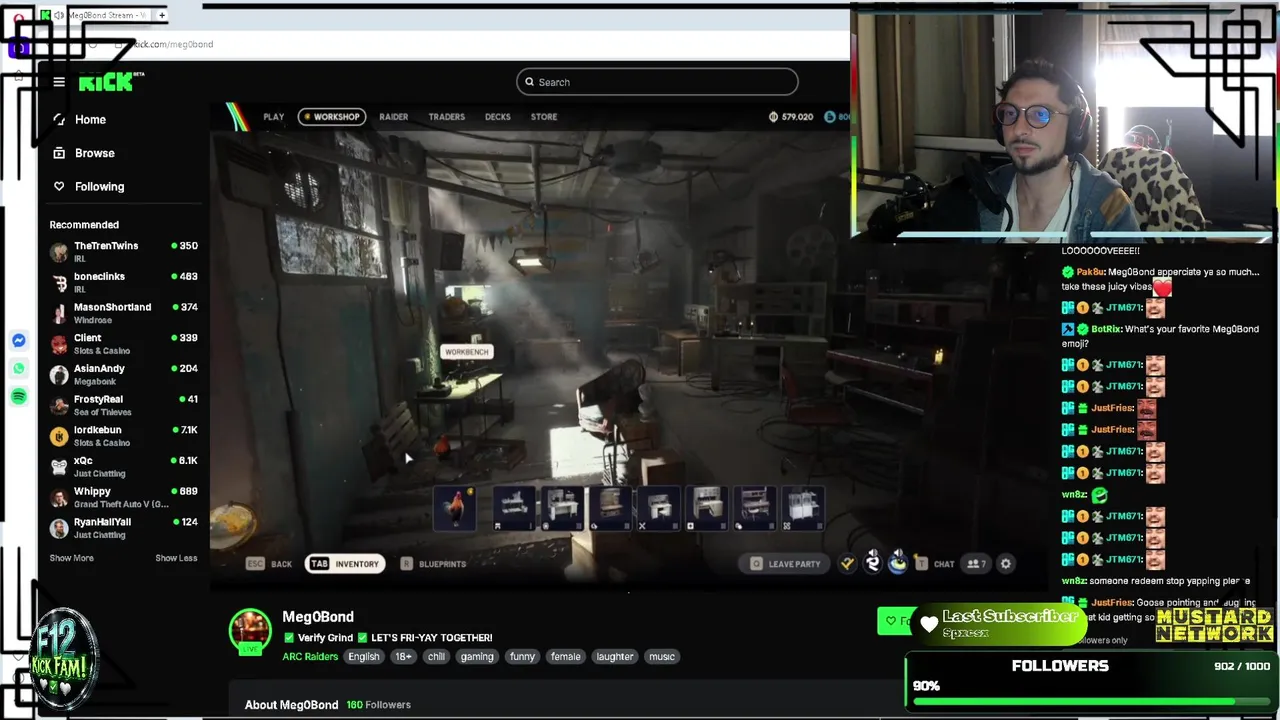Click the TAB INVENTORY button
The image size is (1280, 720).
pos(345,564)
